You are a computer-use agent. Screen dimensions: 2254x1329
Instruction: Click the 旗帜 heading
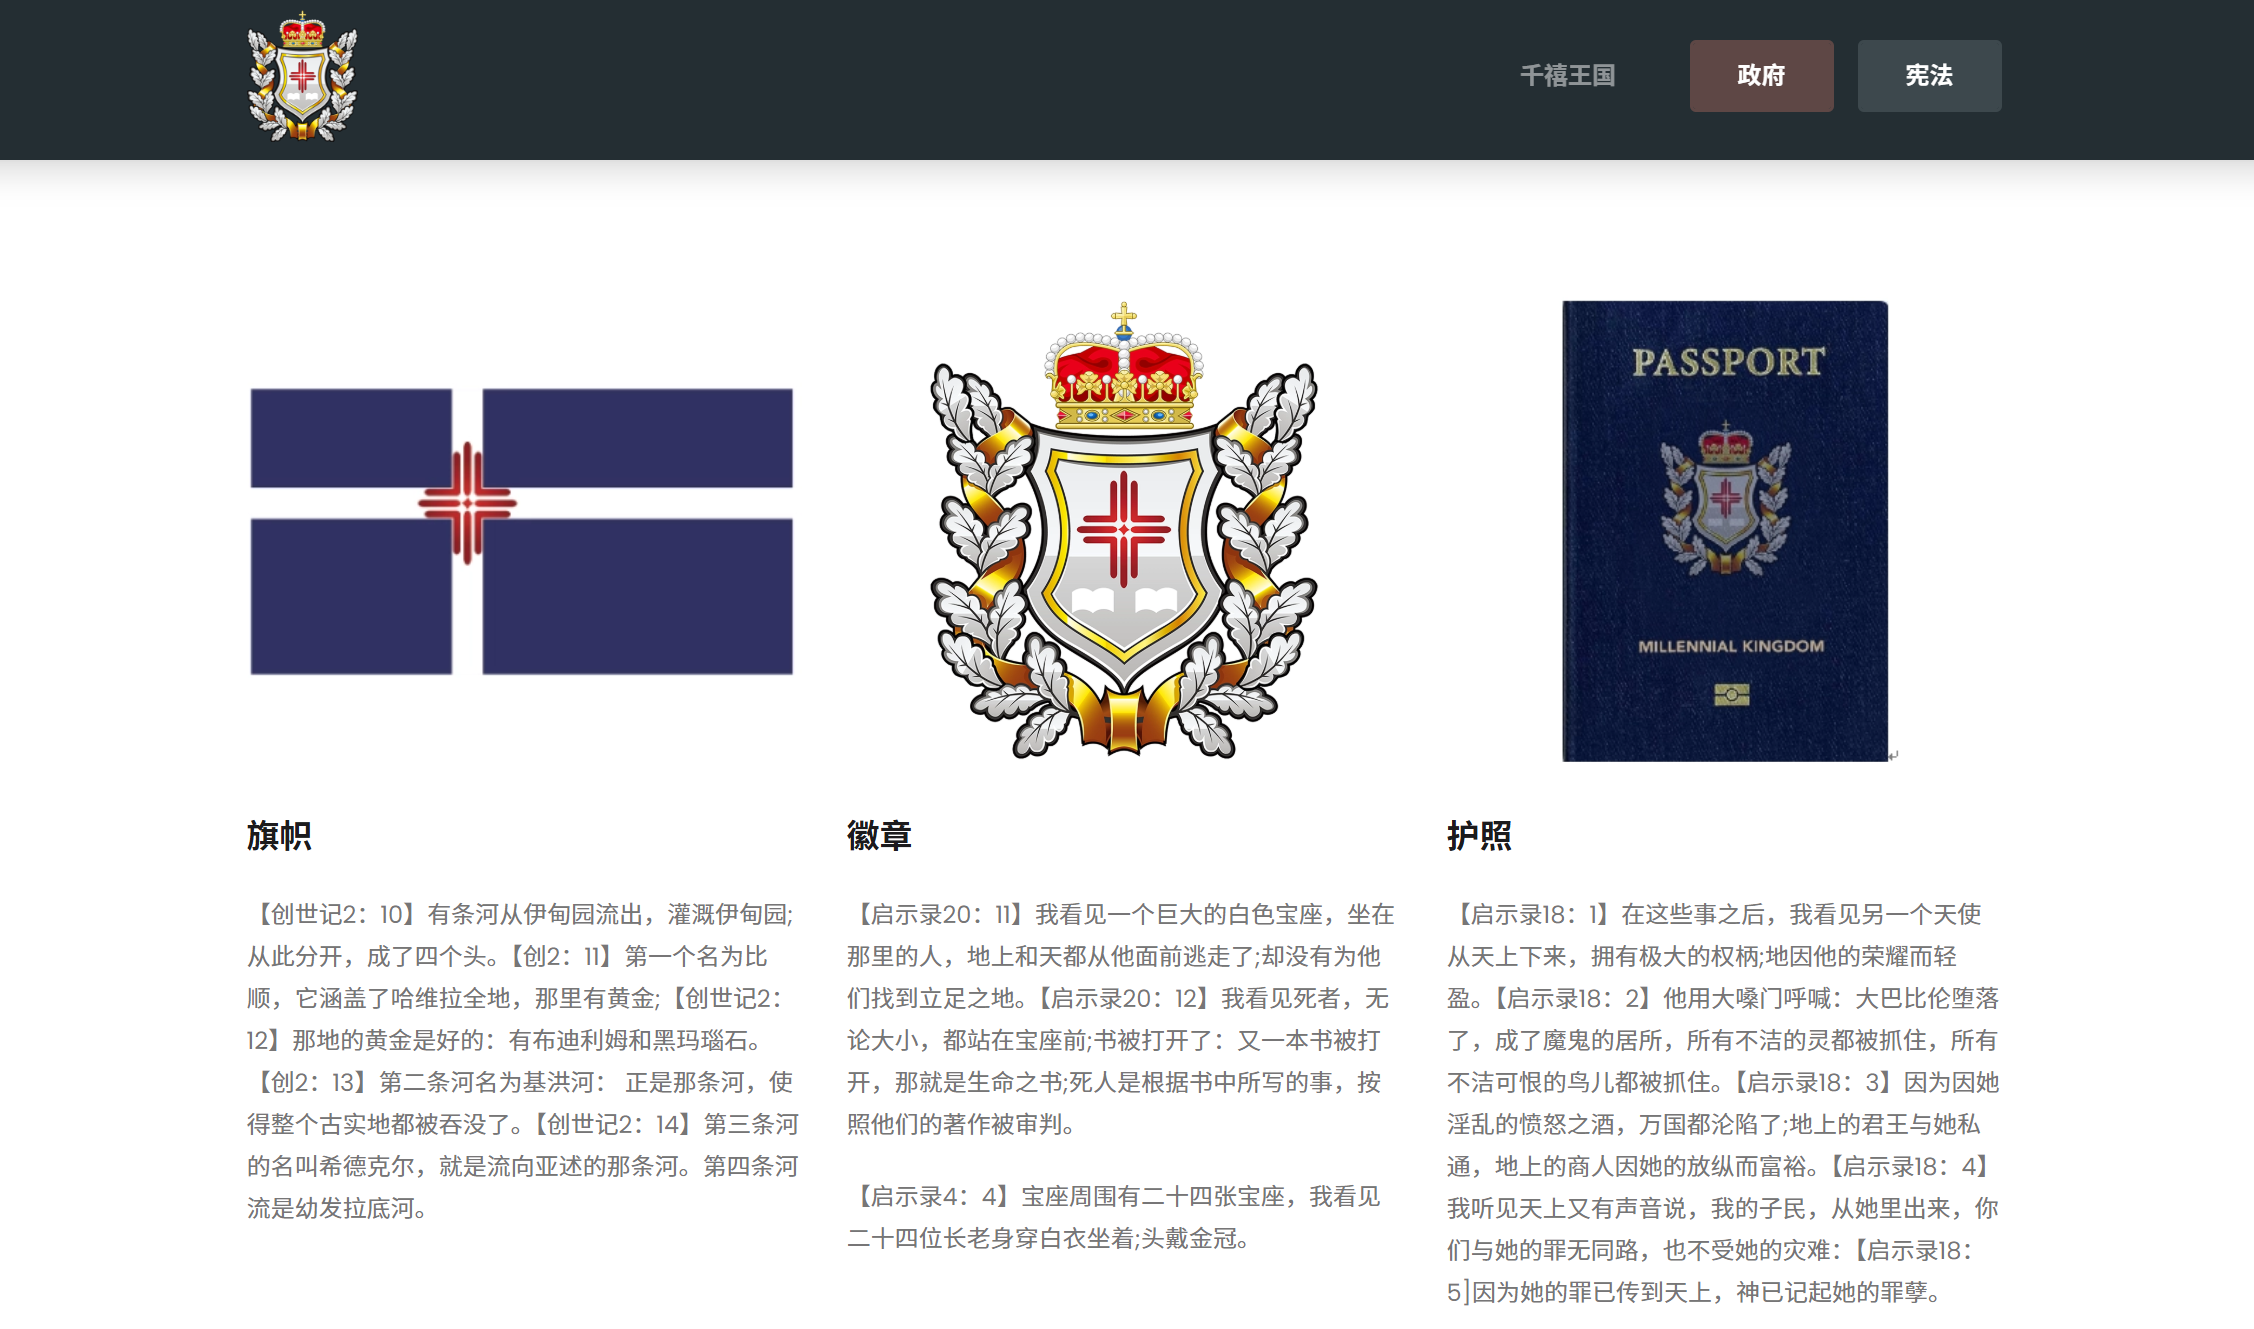pos(279,835)
